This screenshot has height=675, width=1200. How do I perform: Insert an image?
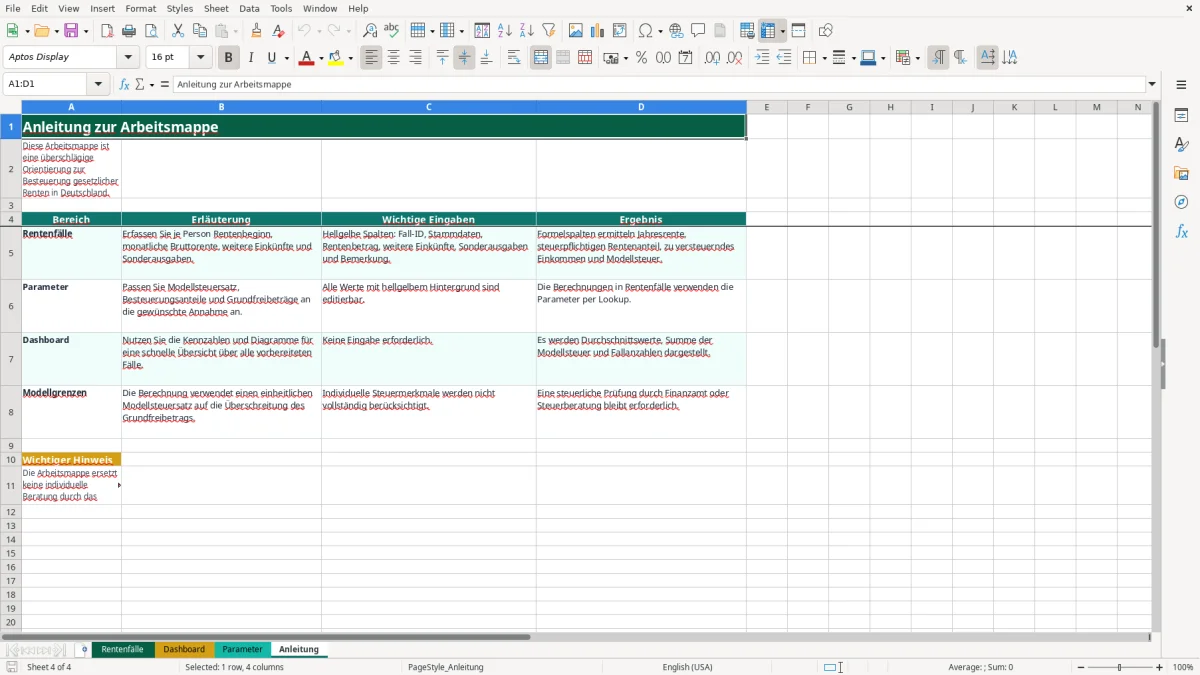pos(576,31)
